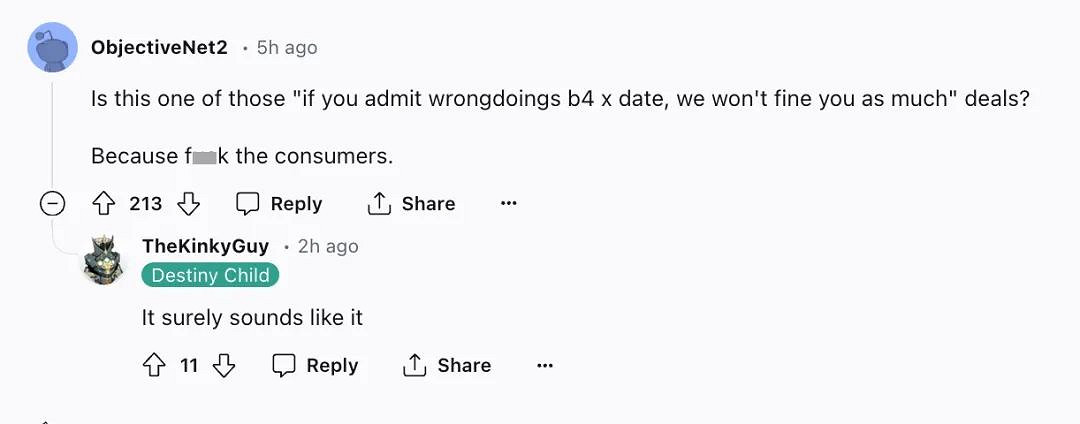
Task: Collapse the ObjectiveNet2 comment thread
Action: click(x=52, y=204)
